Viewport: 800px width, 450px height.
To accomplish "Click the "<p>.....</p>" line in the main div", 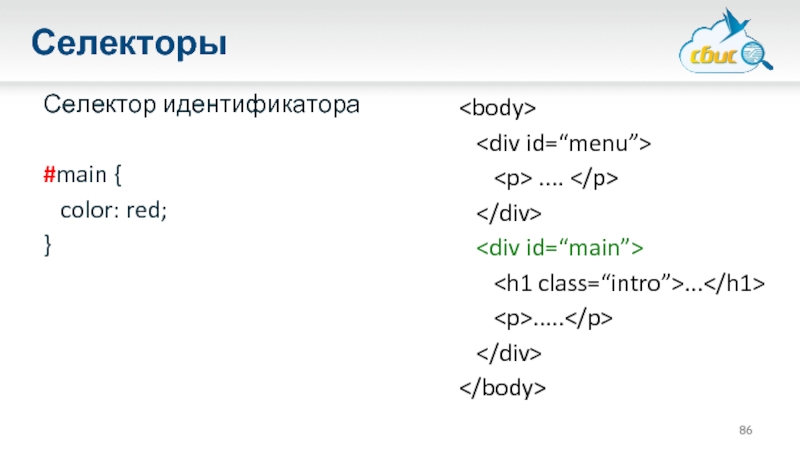I will click(552, 318).
